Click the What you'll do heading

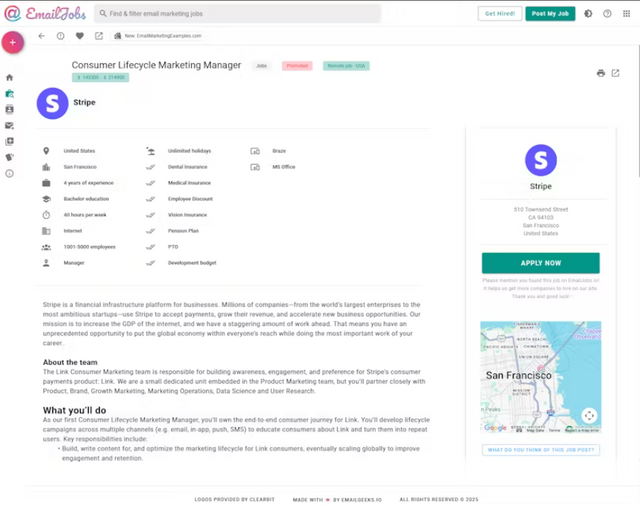pyautogui.click(x=75, y=411)
